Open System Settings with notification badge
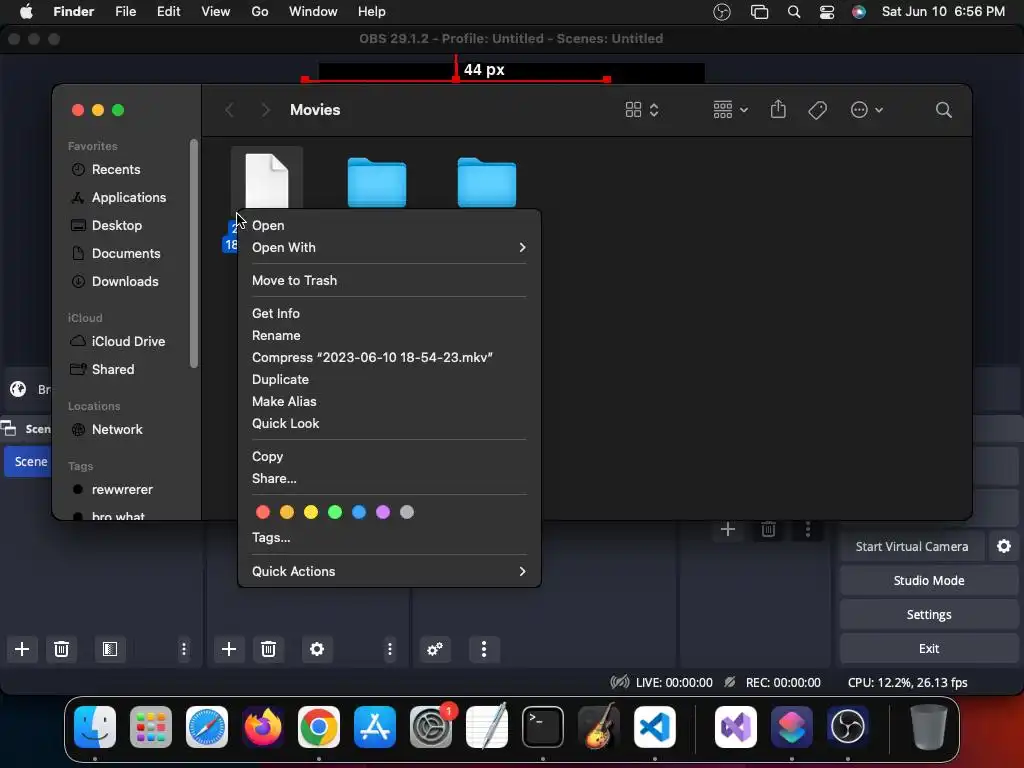 (x=431, y=727)
